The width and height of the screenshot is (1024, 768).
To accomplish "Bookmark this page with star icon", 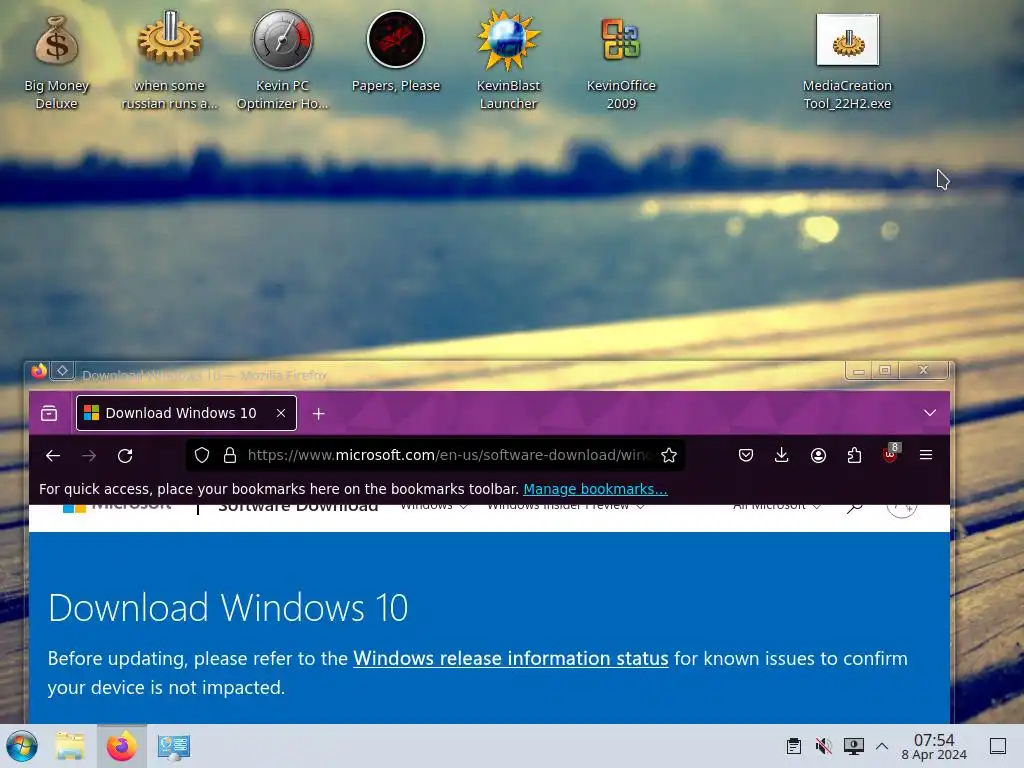I will point(669,455).
